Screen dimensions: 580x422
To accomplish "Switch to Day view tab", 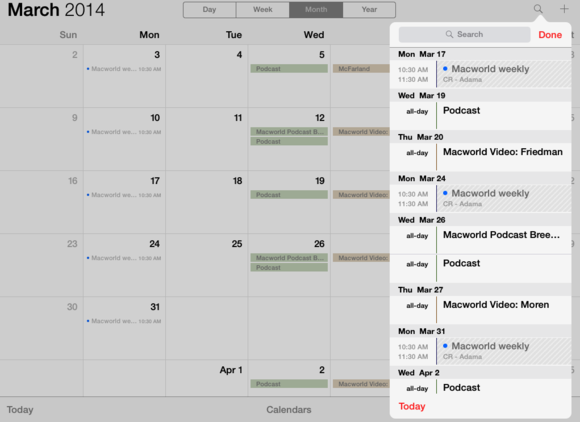I will point(209,10).
